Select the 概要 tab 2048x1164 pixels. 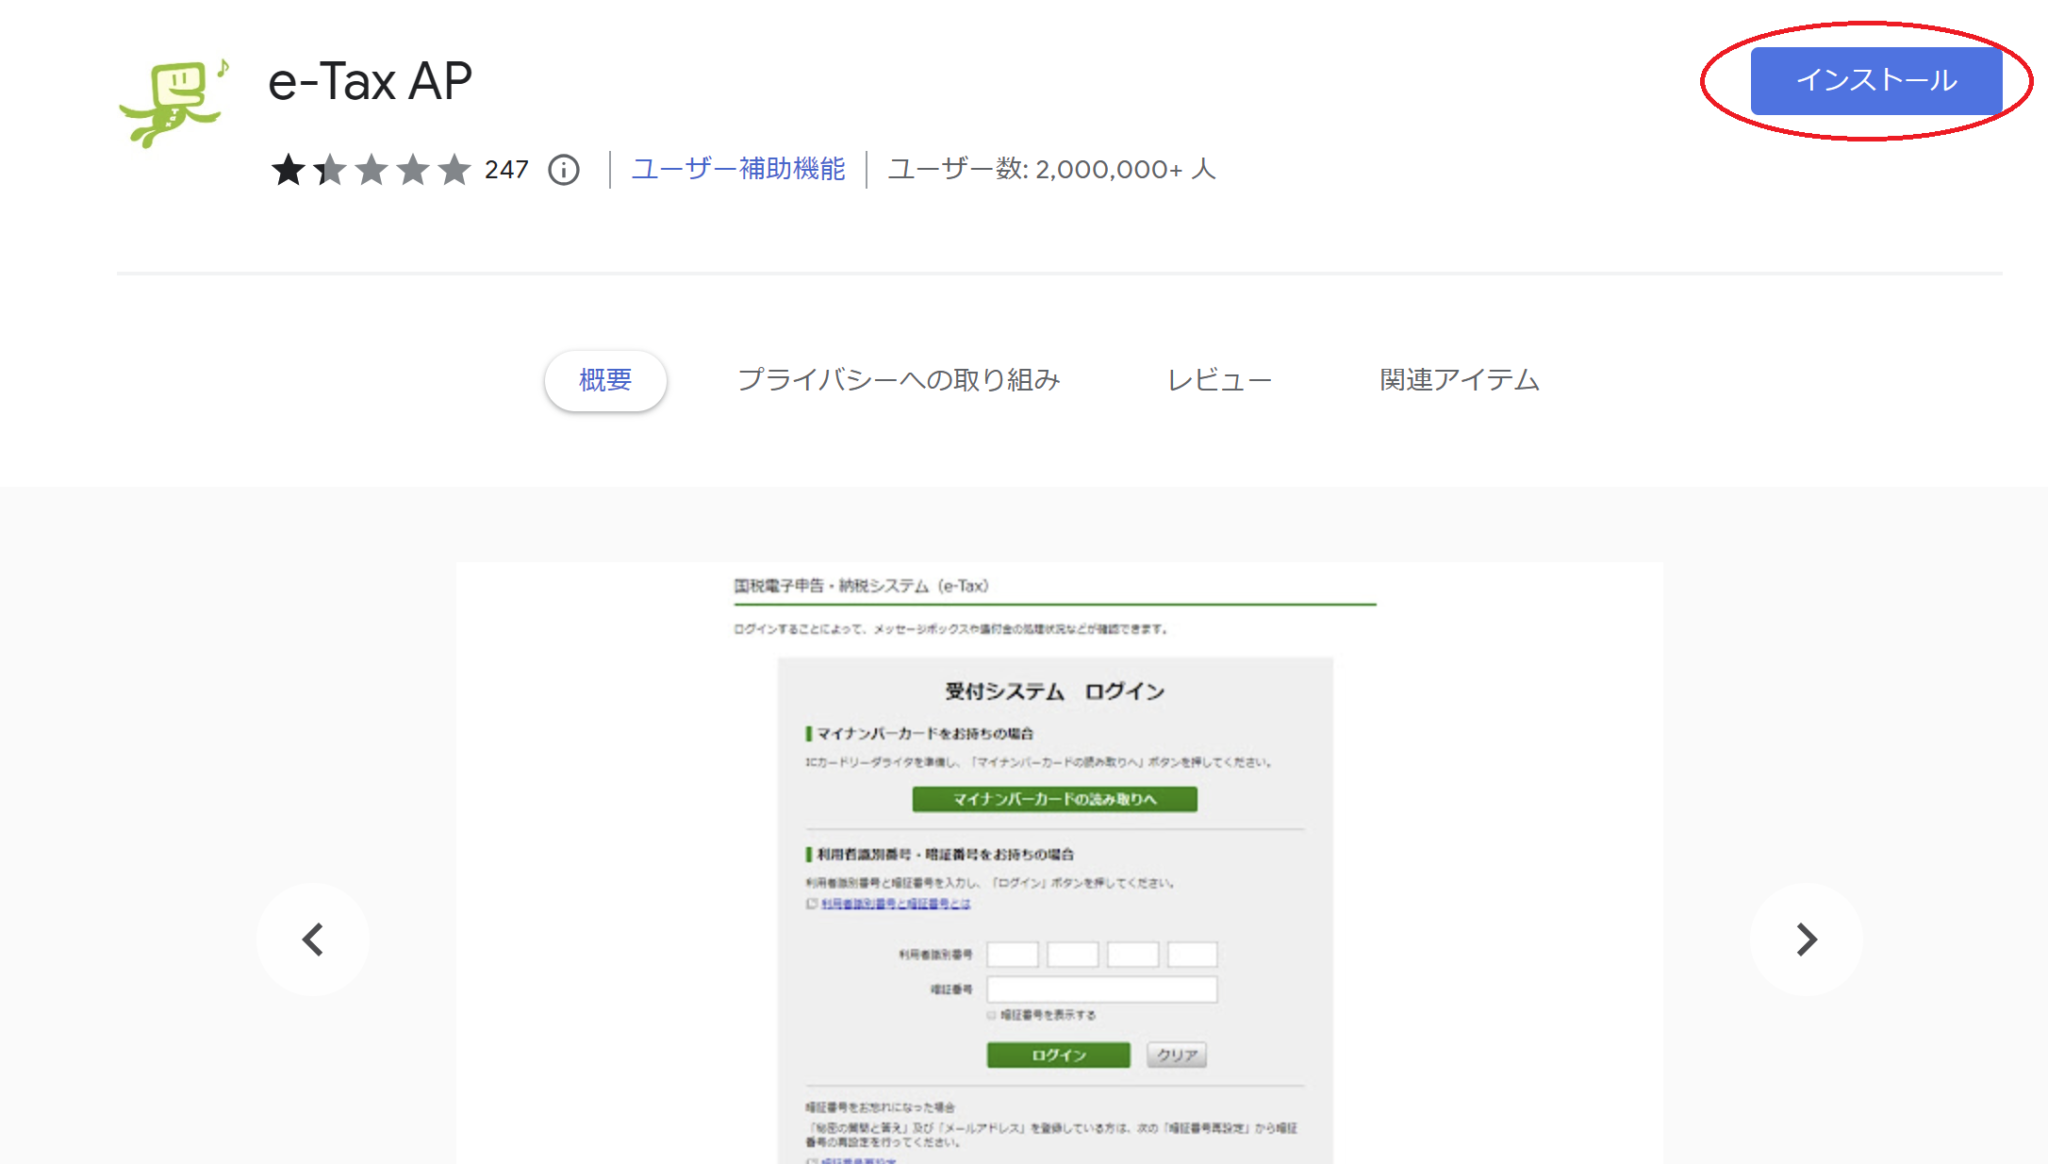[604, 380]
